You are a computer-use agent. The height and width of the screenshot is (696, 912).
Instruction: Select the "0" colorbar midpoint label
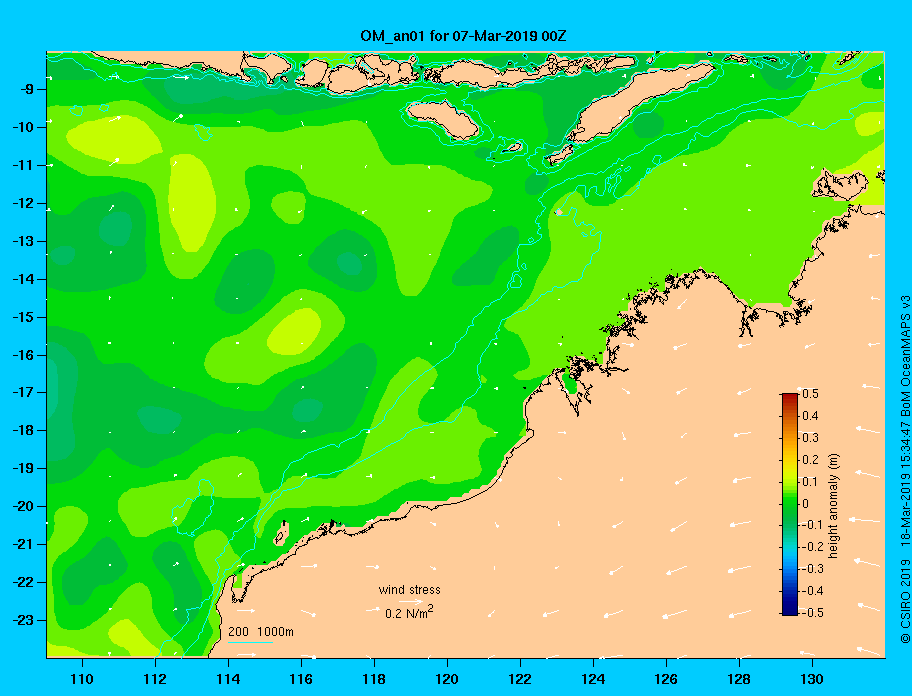[x=806, y=504]
